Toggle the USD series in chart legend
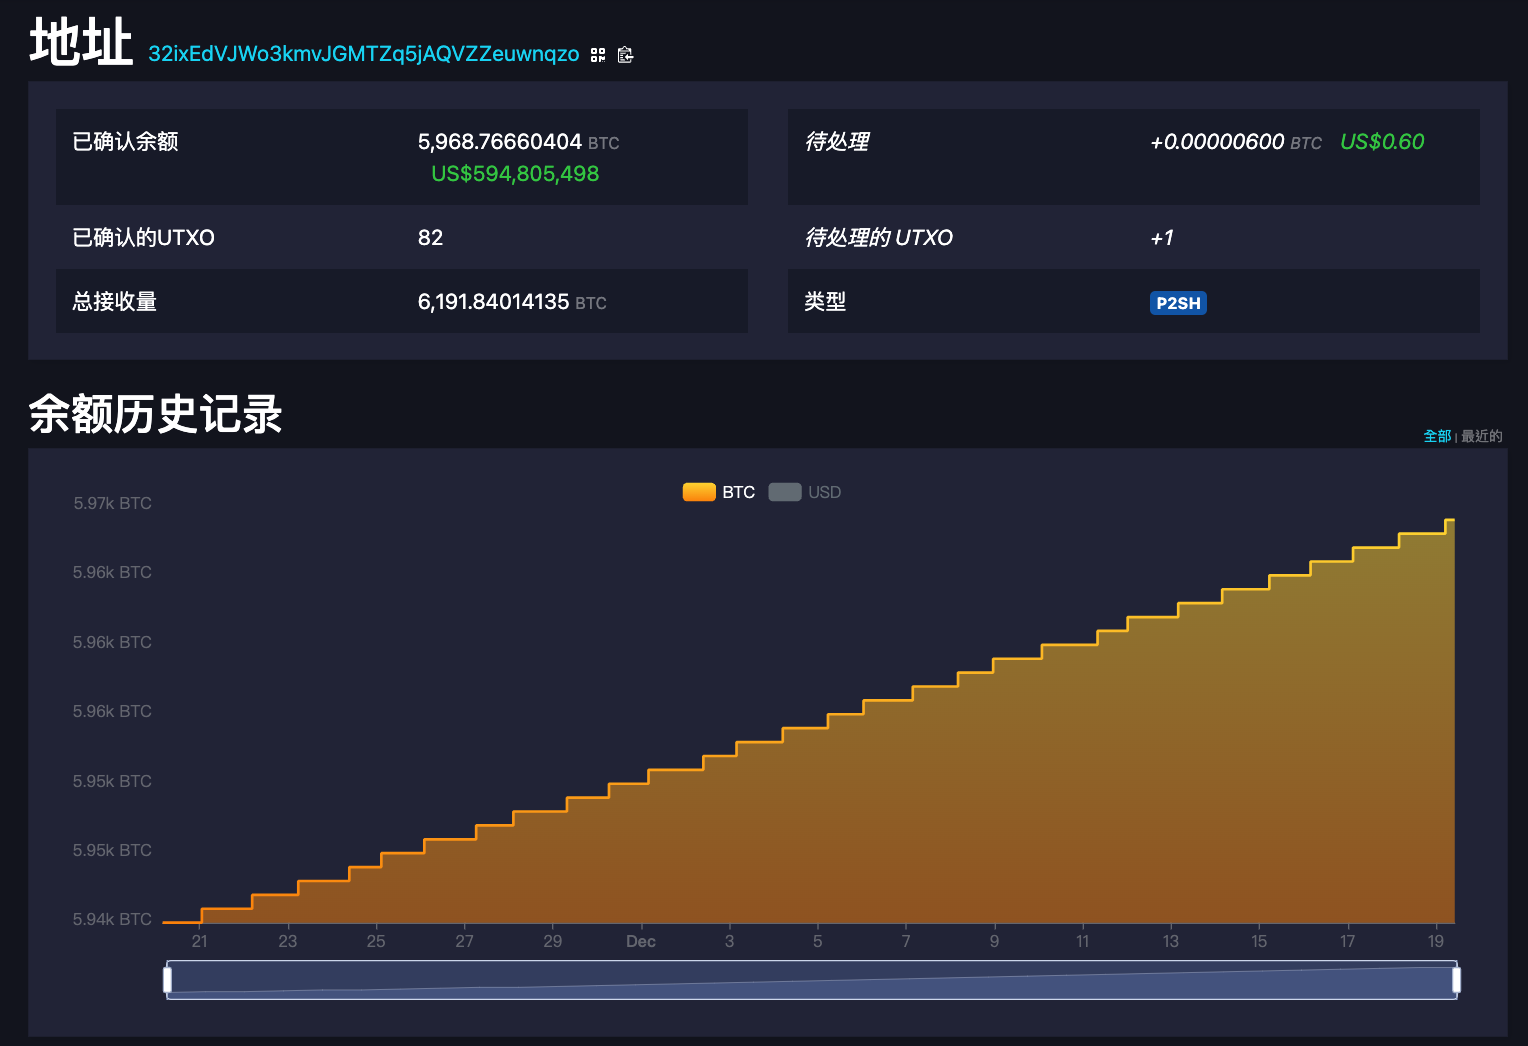Screen dimensions: 1528x1046 (805, 492)
